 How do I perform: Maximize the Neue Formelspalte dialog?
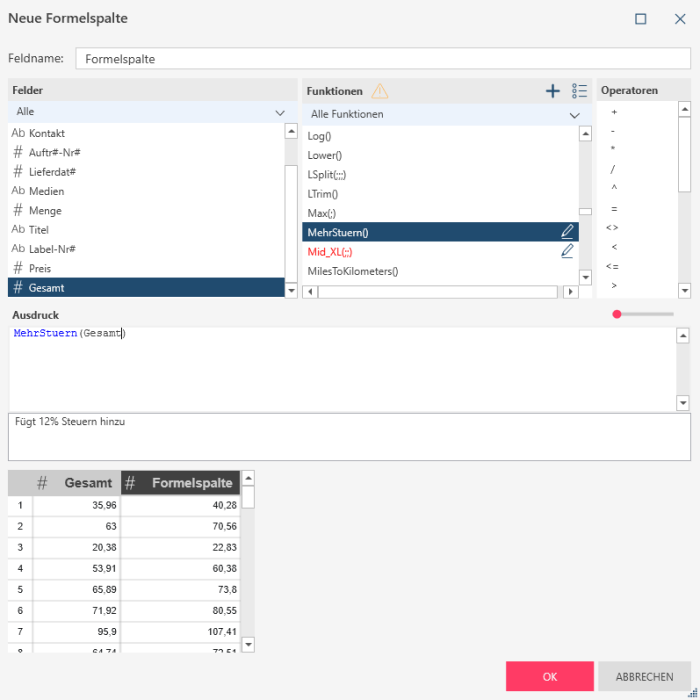[x=641, y=19]
